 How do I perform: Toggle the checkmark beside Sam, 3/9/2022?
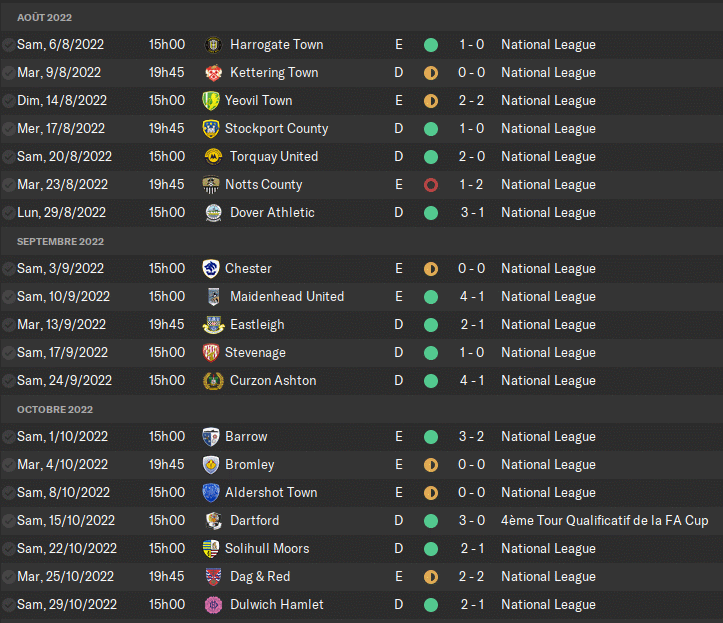(9, 269)
